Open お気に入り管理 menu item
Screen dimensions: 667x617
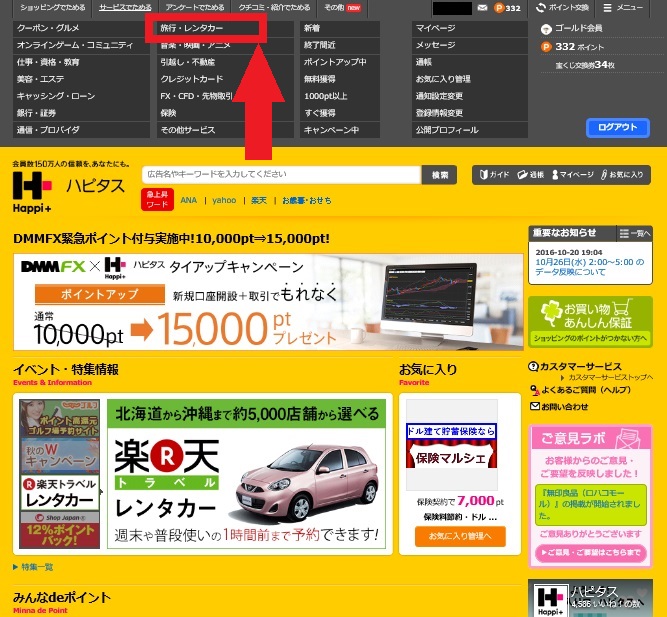470,79
